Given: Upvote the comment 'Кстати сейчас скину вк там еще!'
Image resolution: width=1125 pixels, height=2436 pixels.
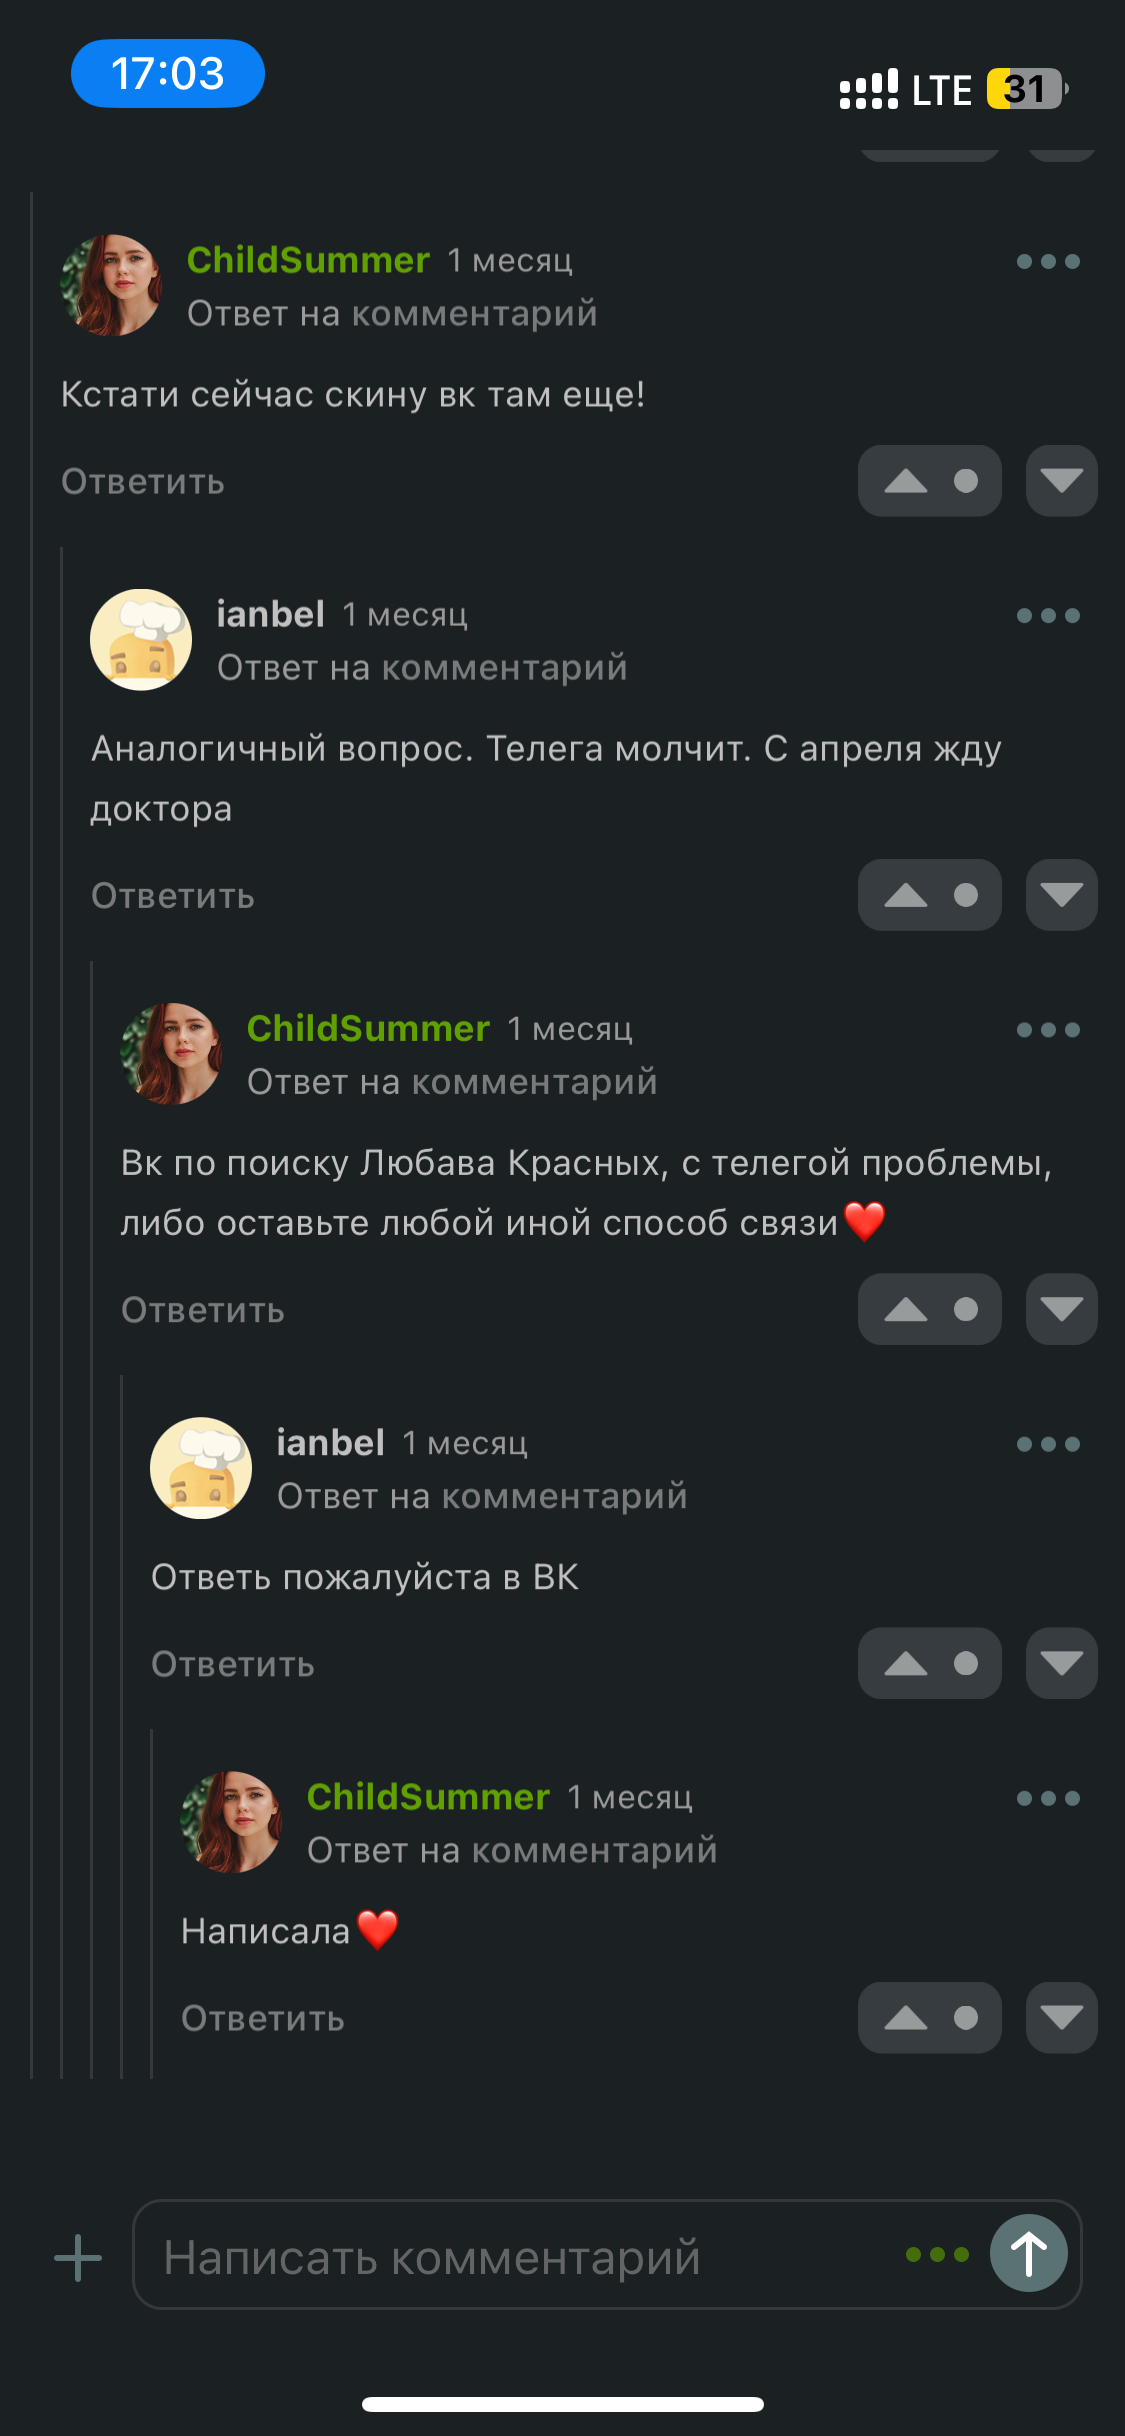Looking at the screenshot, I should (x=906, y=481).
